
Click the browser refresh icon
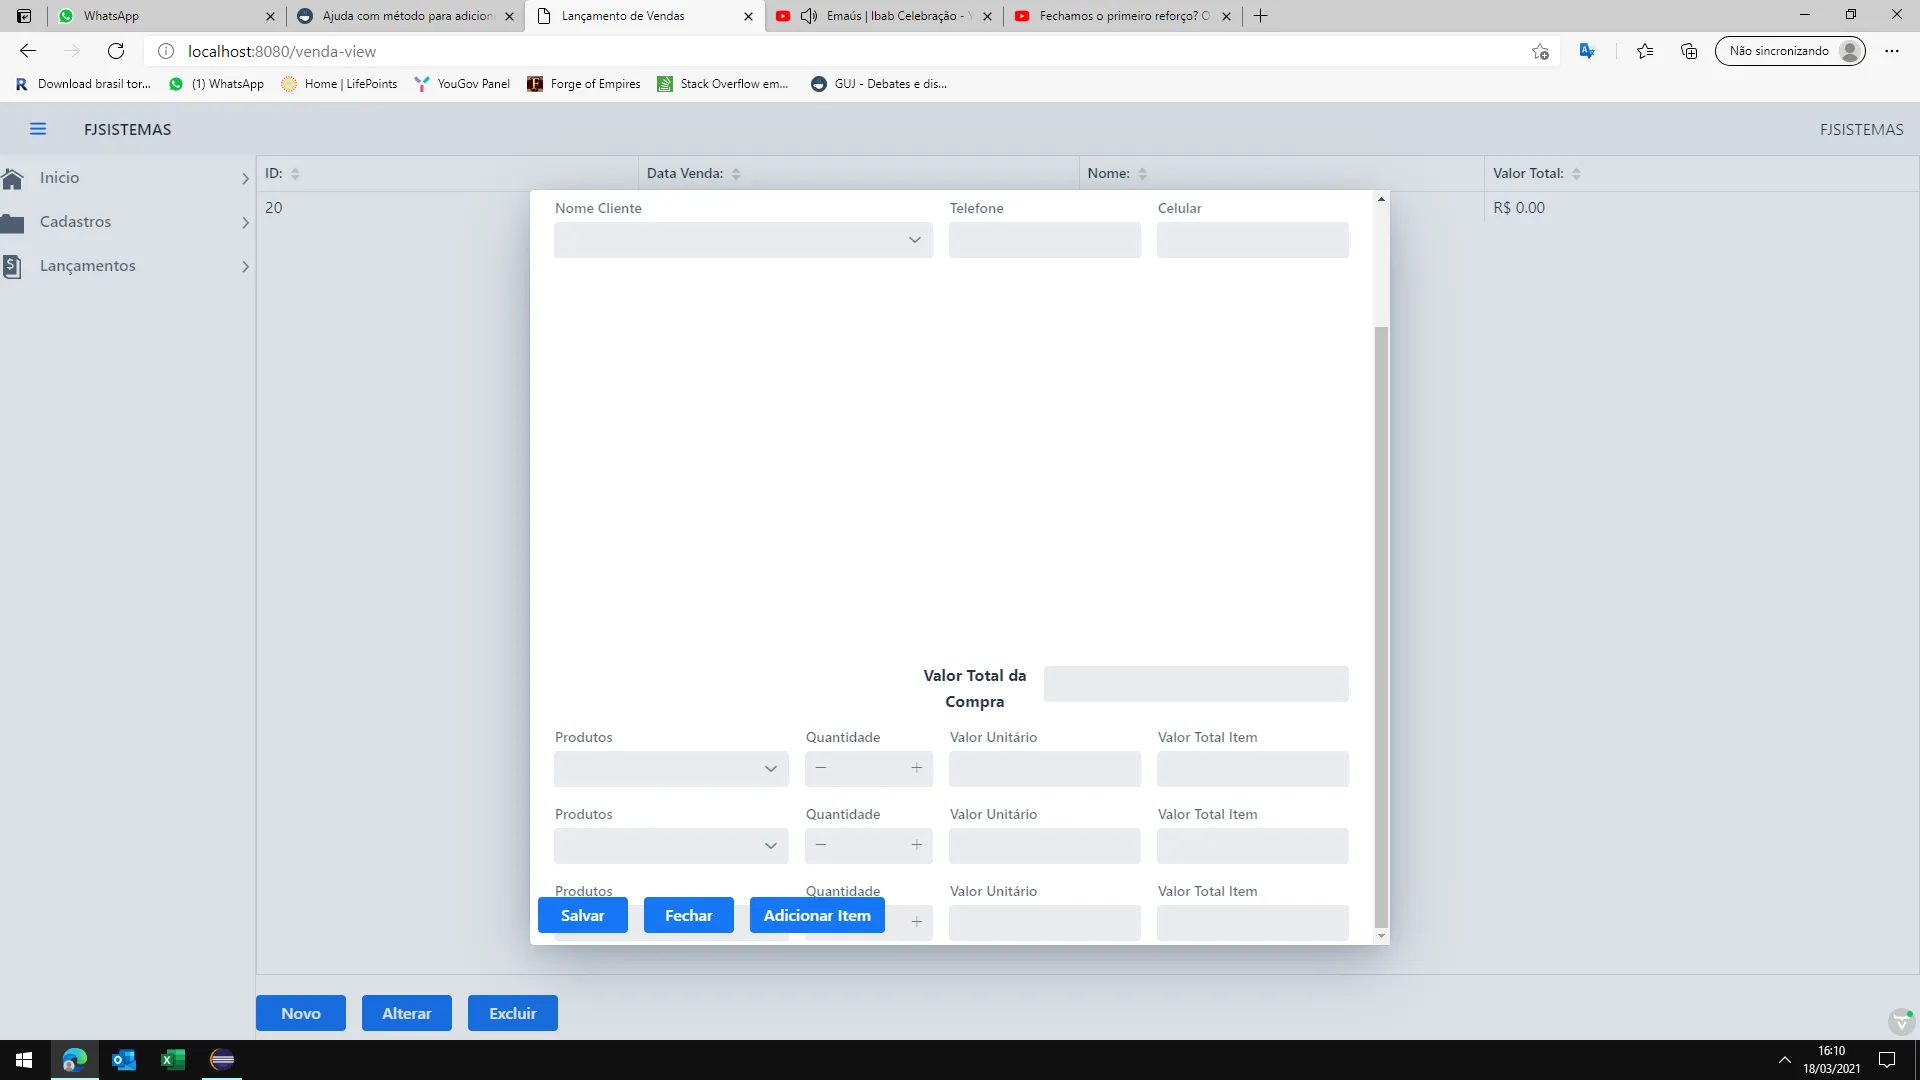click(x=116, y=51)
